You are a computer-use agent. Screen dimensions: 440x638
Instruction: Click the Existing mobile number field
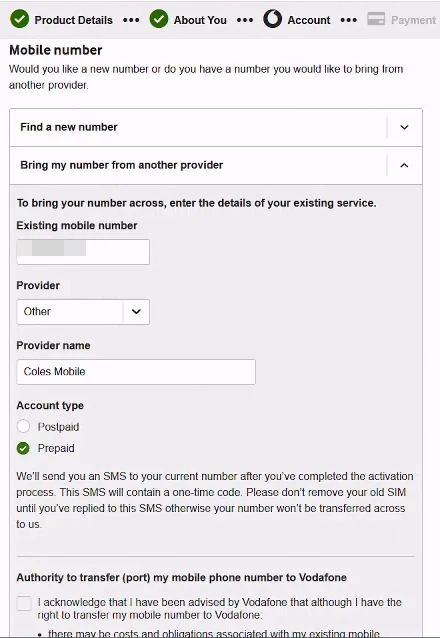(x=83, y=252)
